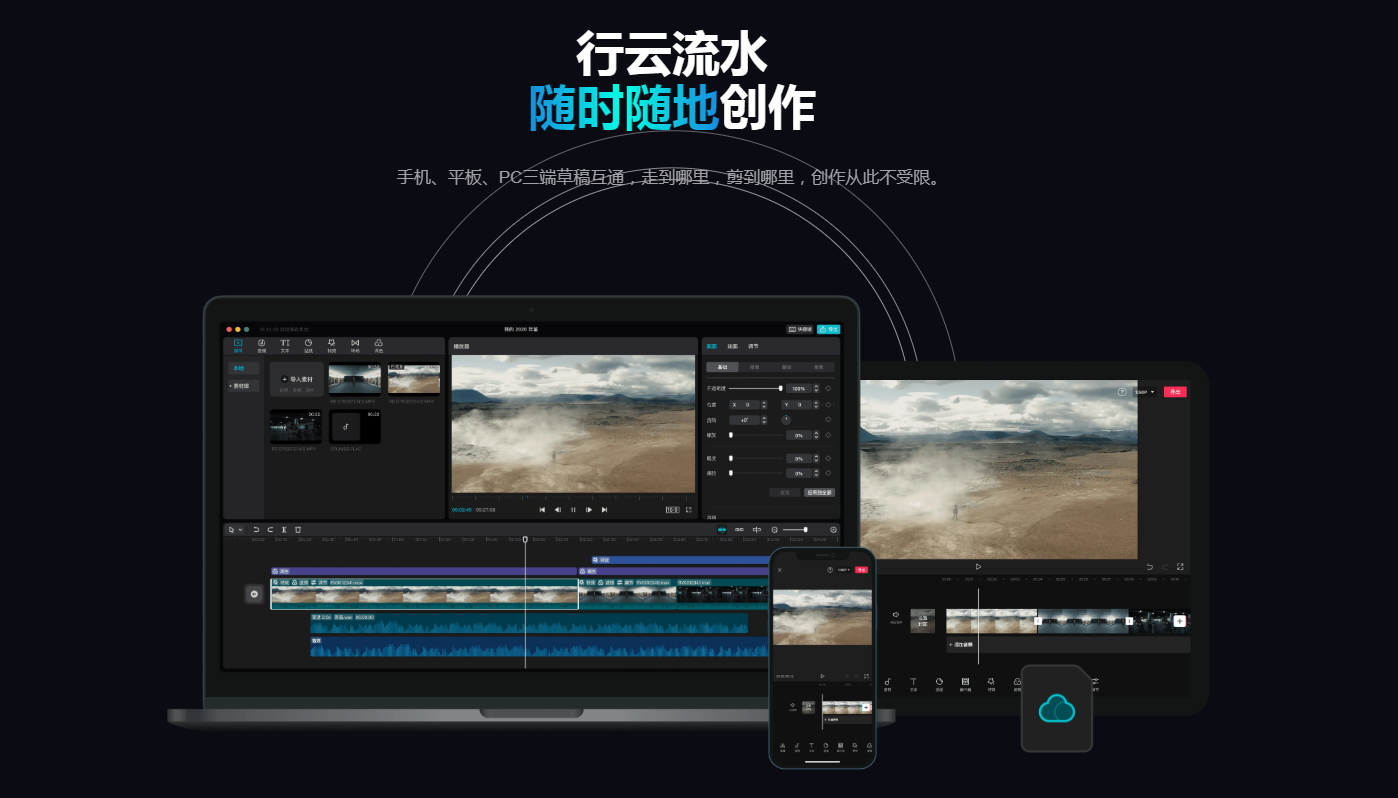Switch to the second properties tab
Screen dimensions: 1398x798
[732, 346]
